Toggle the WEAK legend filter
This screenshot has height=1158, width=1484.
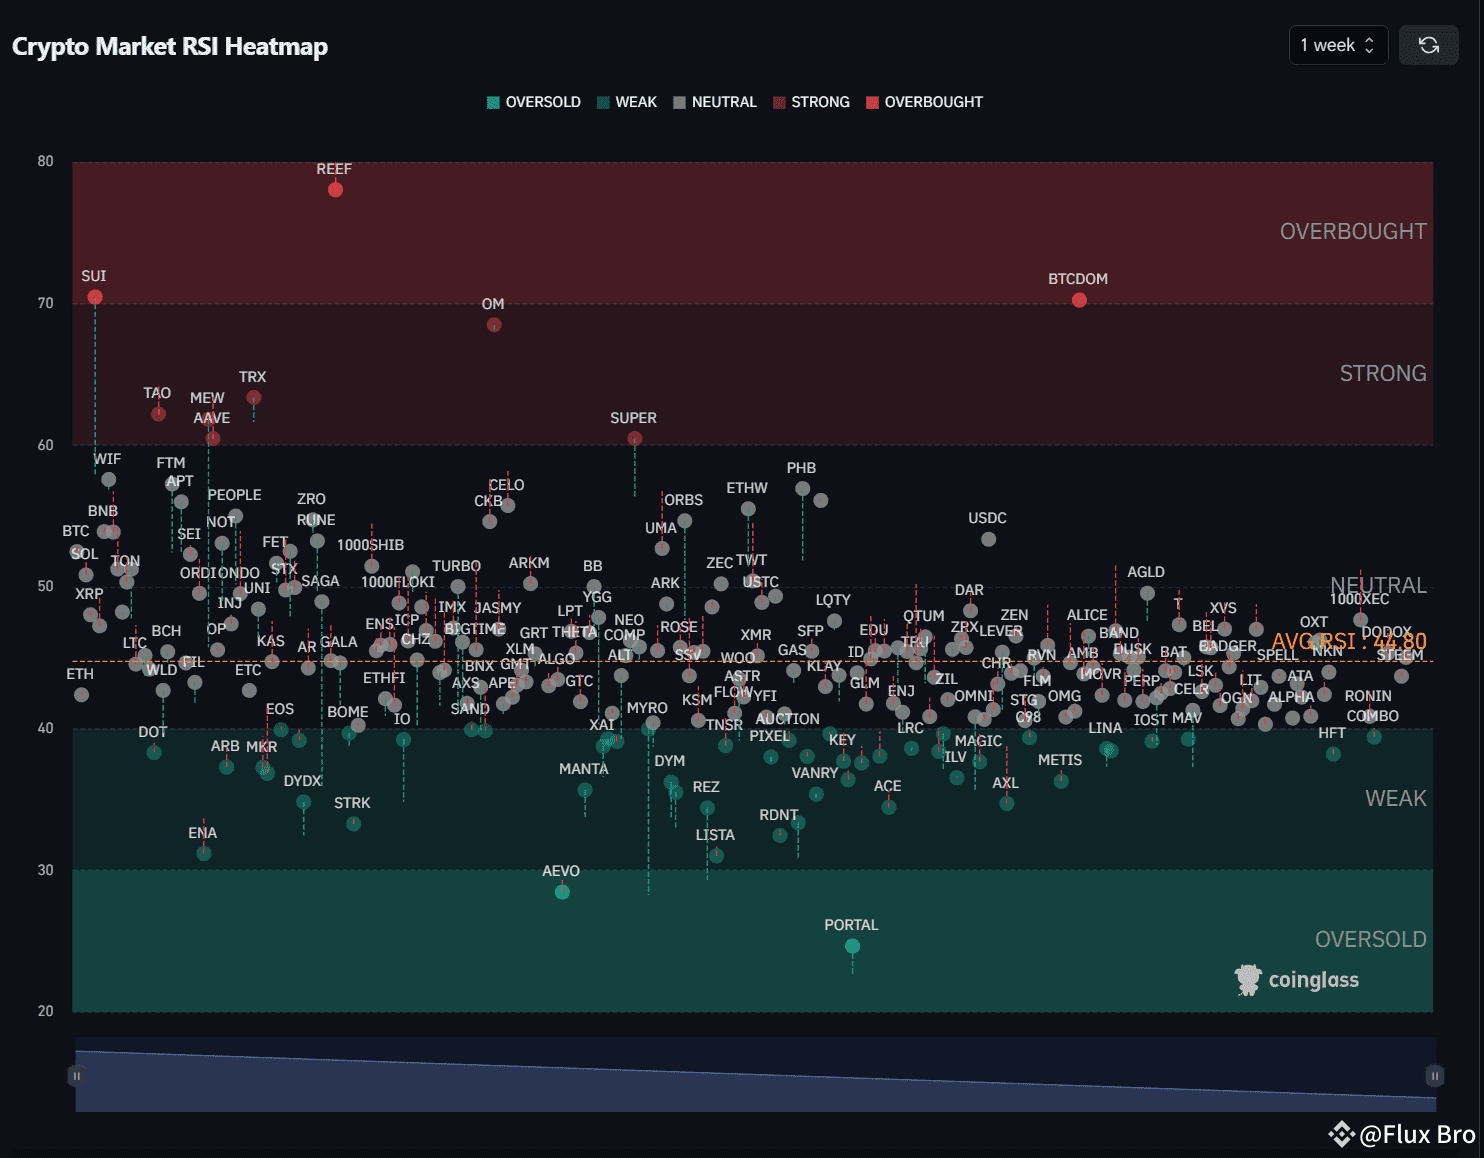628,101
